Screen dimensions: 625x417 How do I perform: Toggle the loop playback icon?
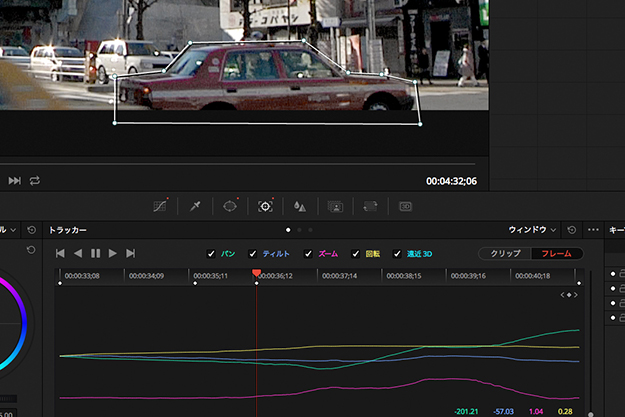pos(35,181)
